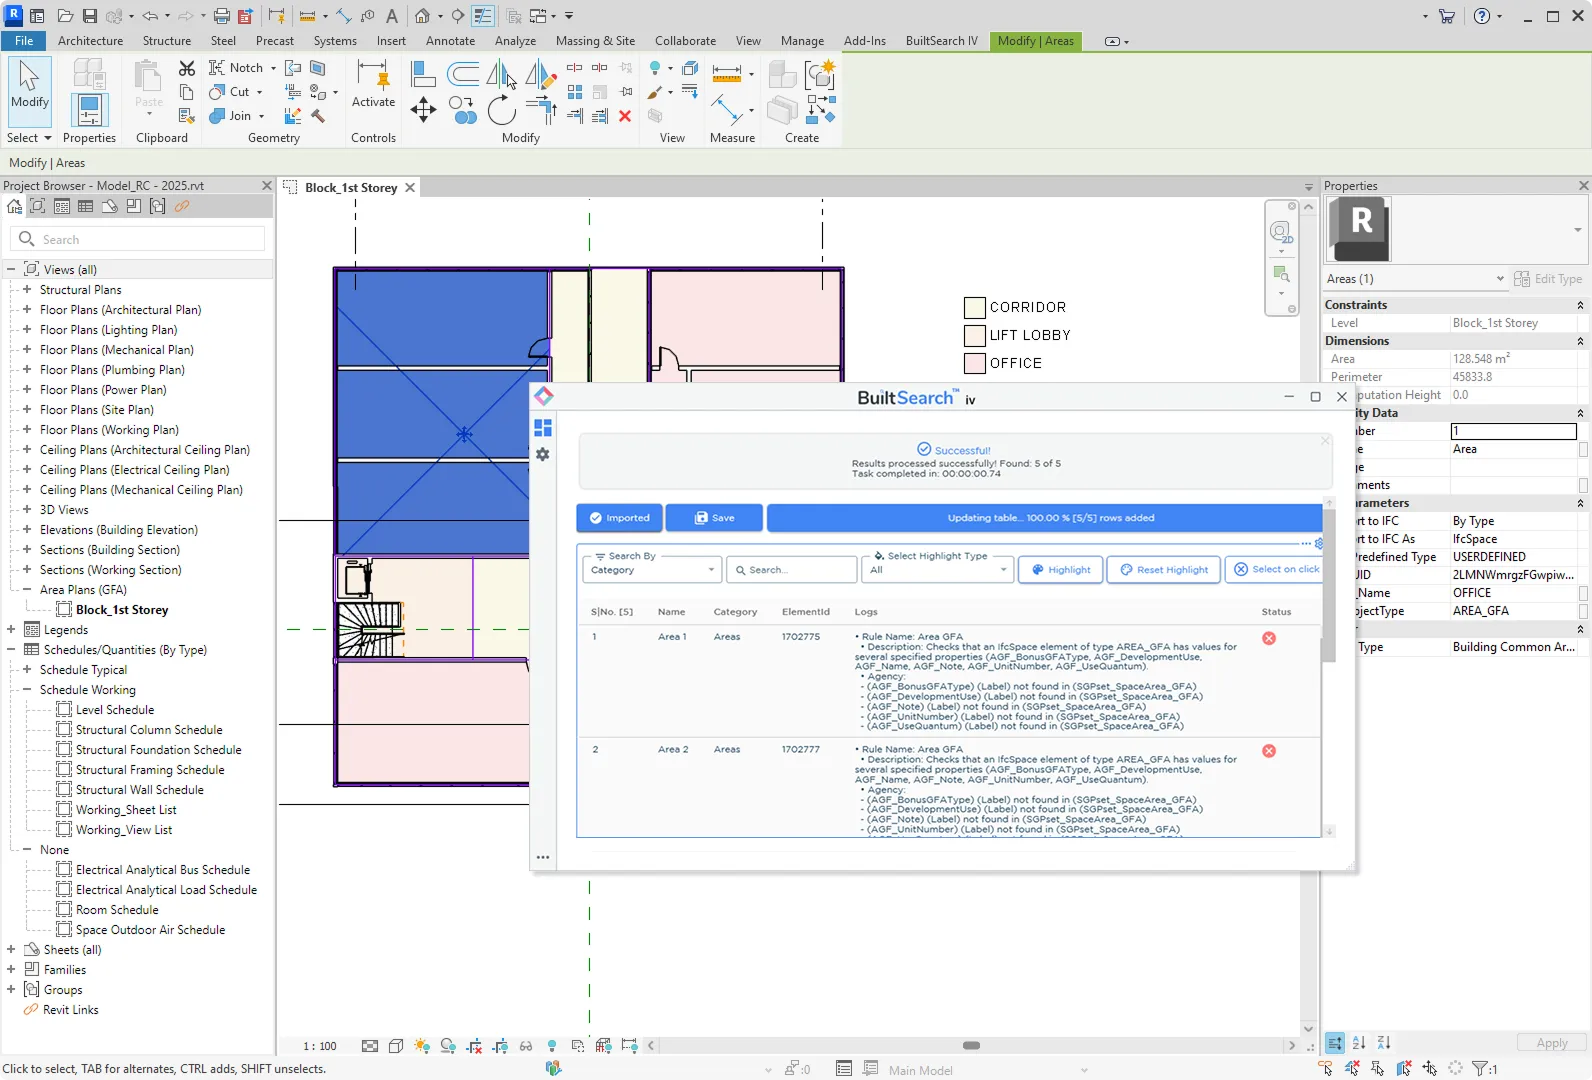
Task: Select the Offset tool icon
Action: (463, 74)
